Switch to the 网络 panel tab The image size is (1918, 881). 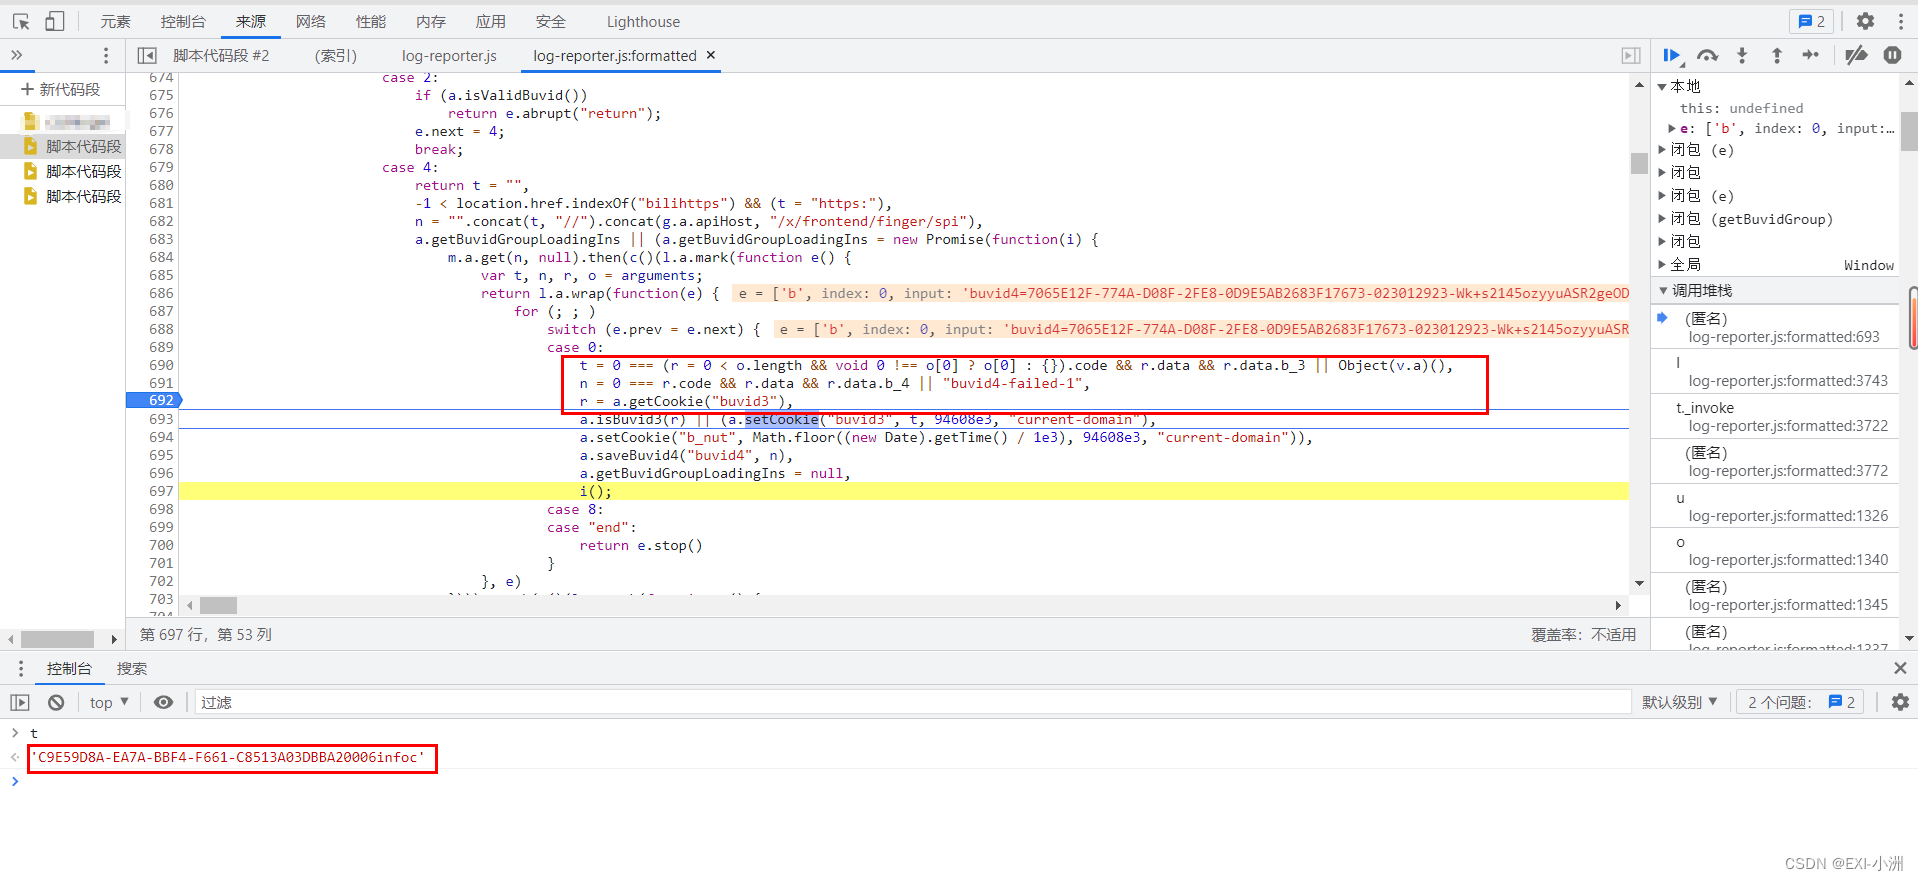(x=311, y=21)
